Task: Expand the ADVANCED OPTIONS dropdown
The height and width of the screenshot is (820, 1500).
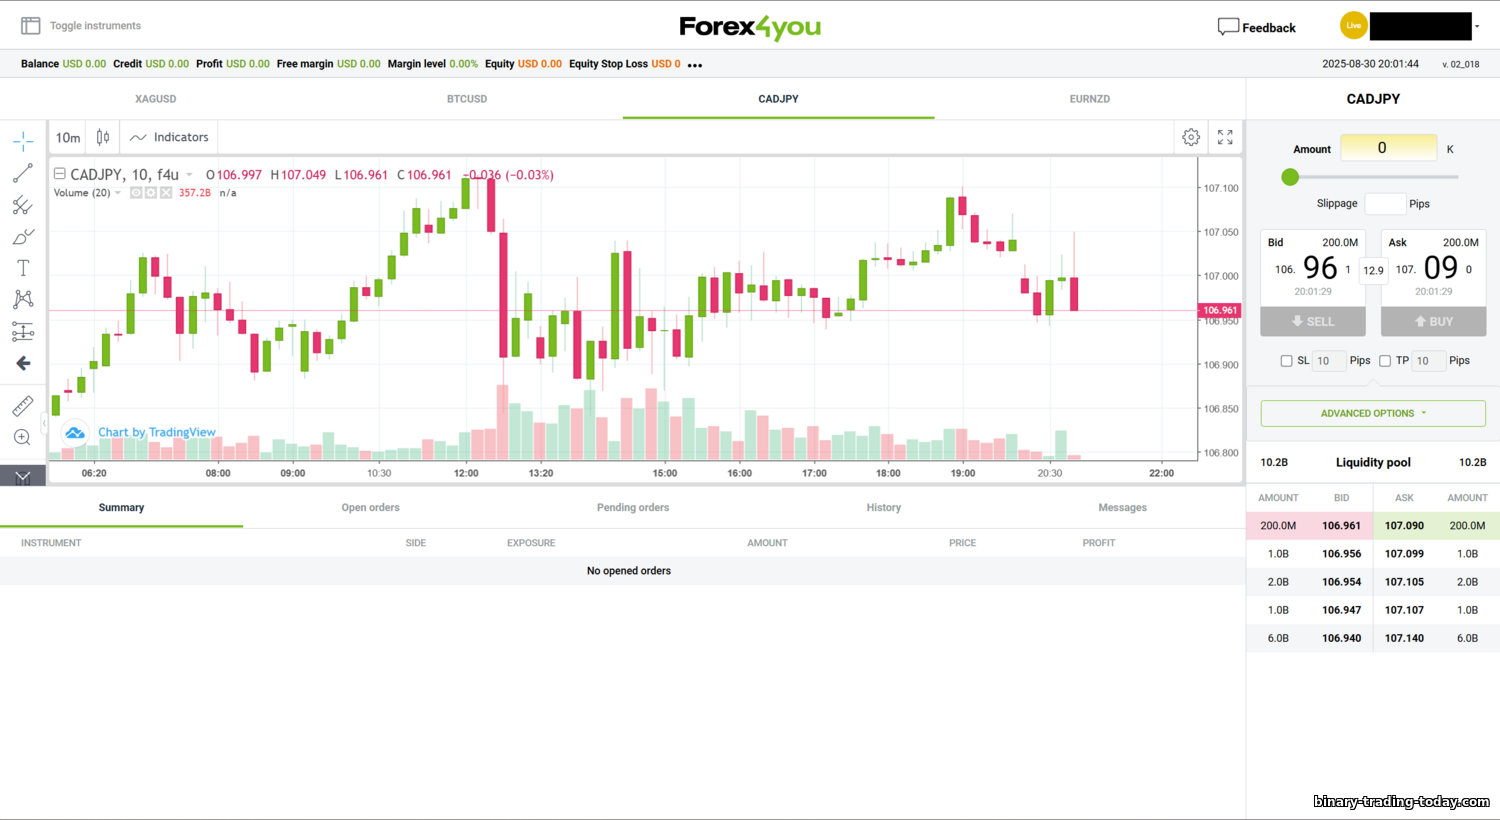Action: 1372,413
